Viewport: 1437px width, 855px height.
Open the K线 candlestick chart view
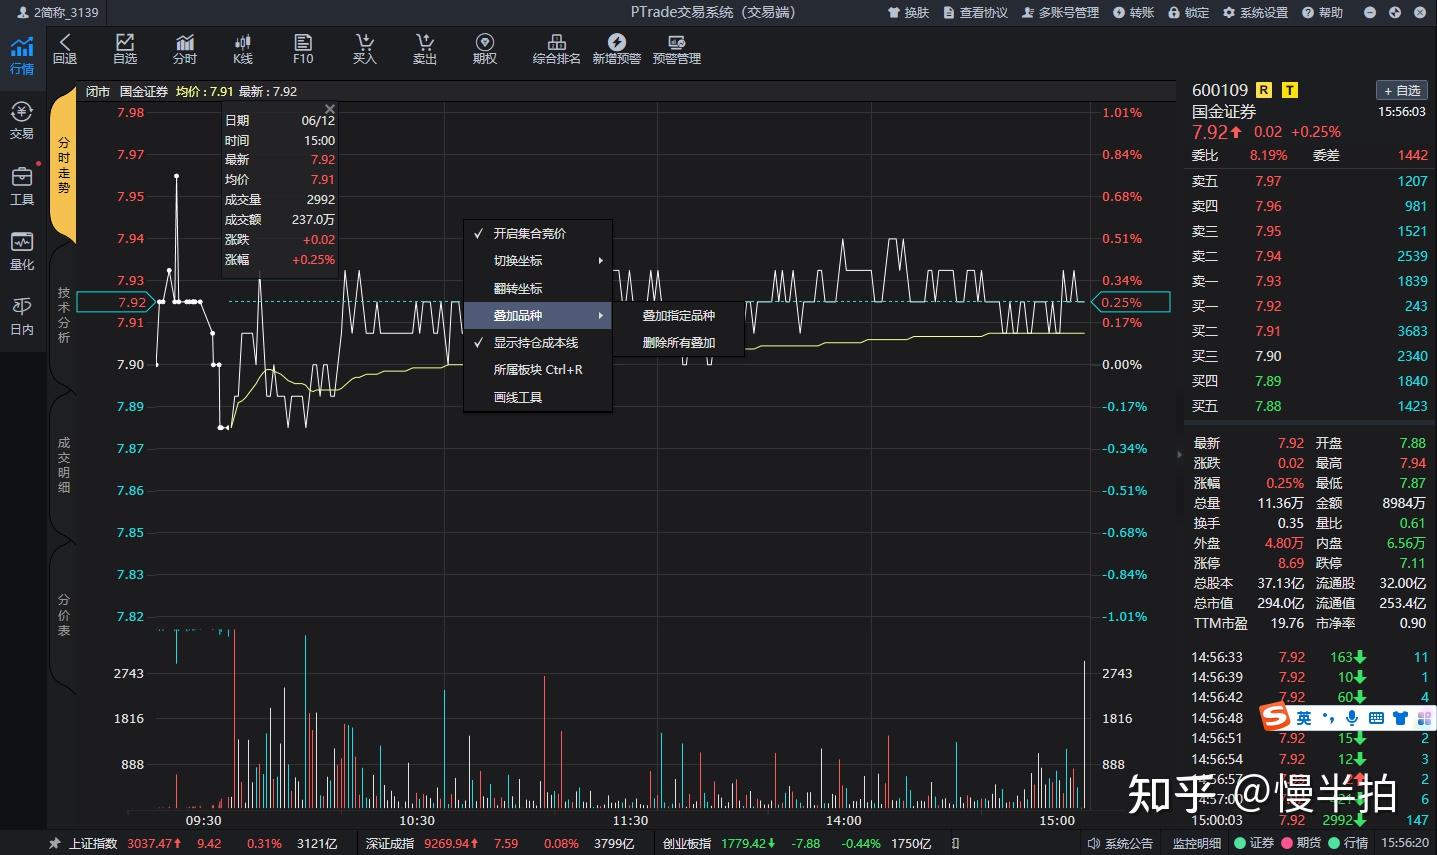pos(242,48)
